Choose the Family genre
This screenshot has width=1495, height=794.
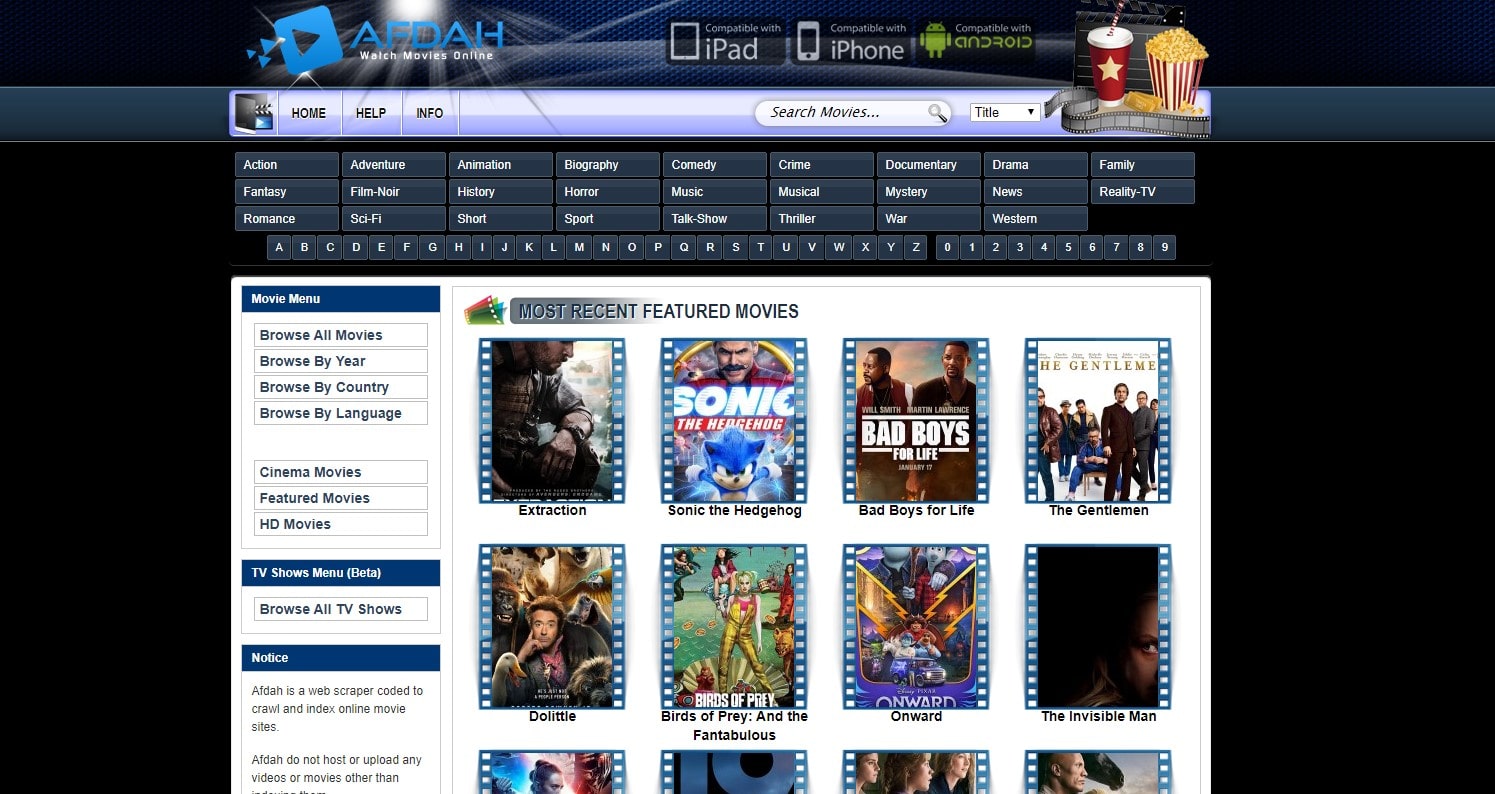coord(1143,165)
